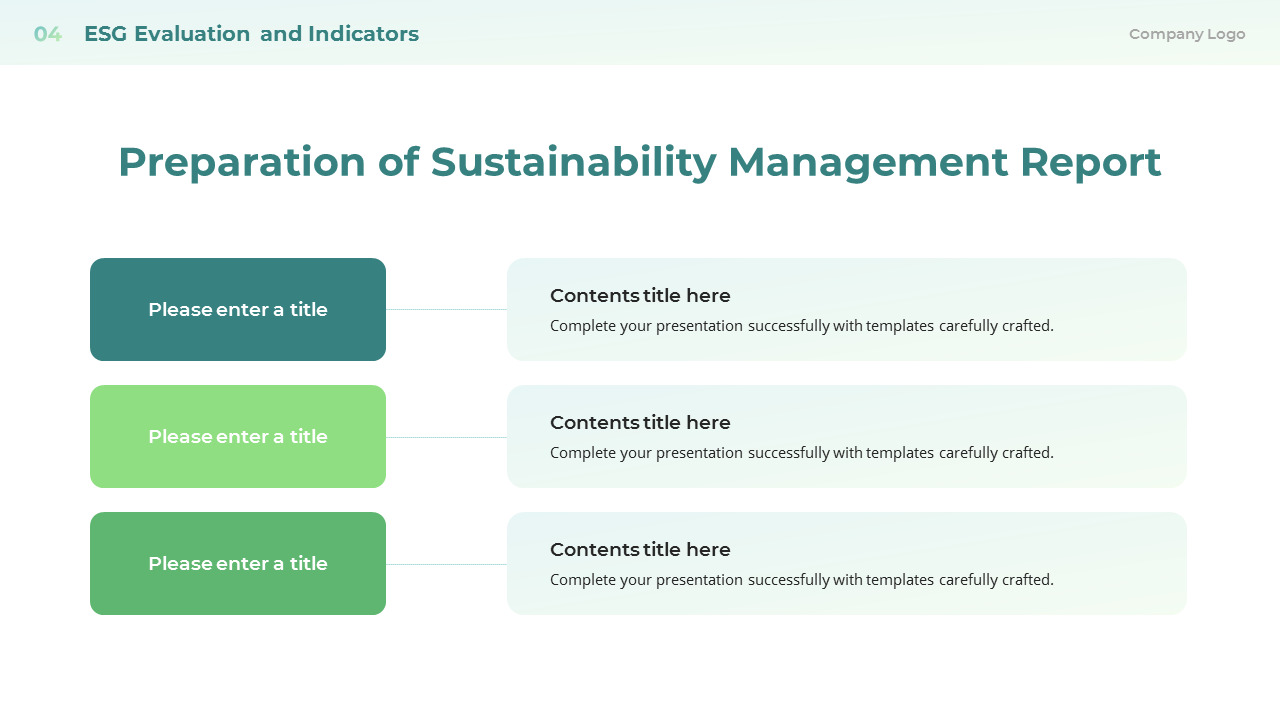Select the number 04 section indicator
Image resolution: width=1280 pixels, height=720 pixels.
(x=47, y=33)
